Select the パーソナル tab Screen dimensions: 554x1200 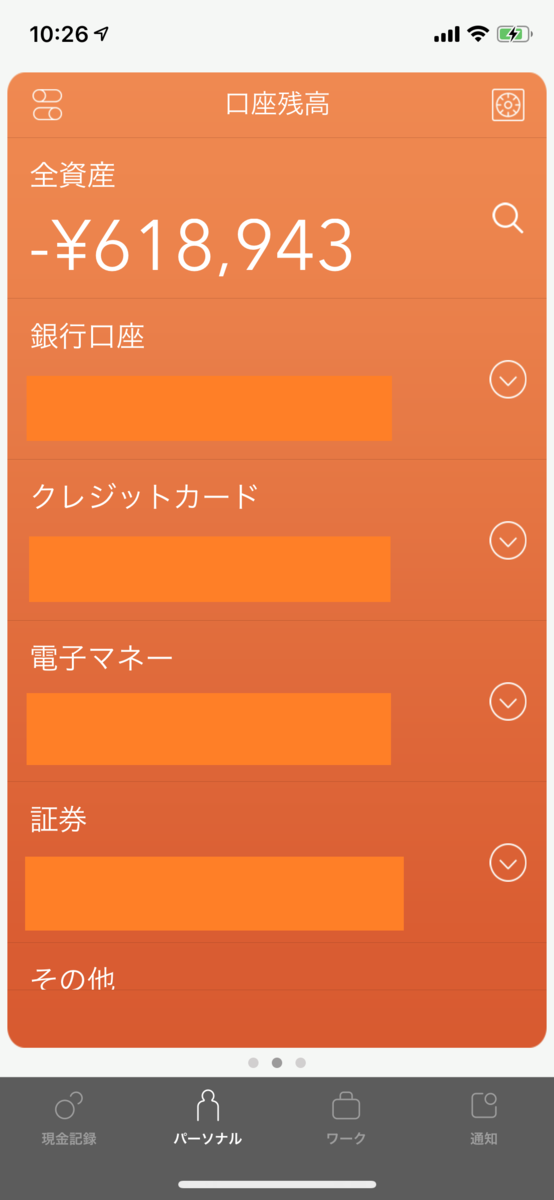(x=208, y=1118)
